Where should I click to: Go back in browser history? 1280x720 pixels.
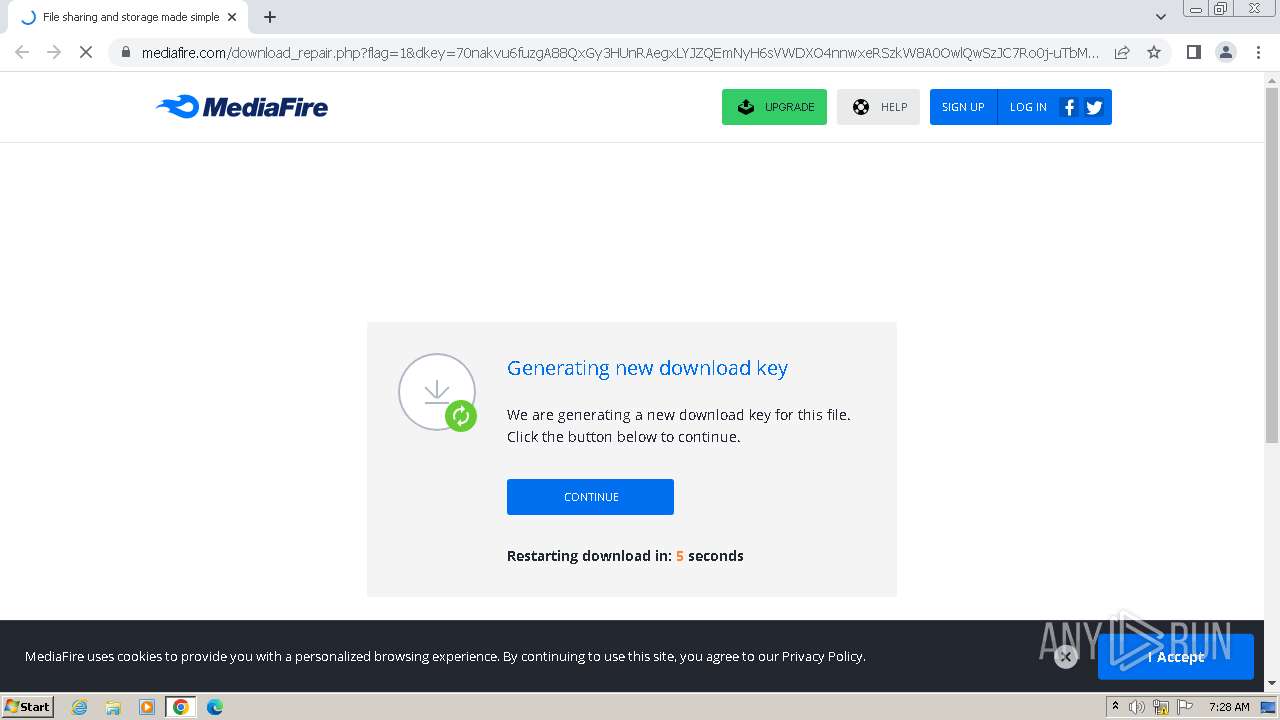(22, 52)
